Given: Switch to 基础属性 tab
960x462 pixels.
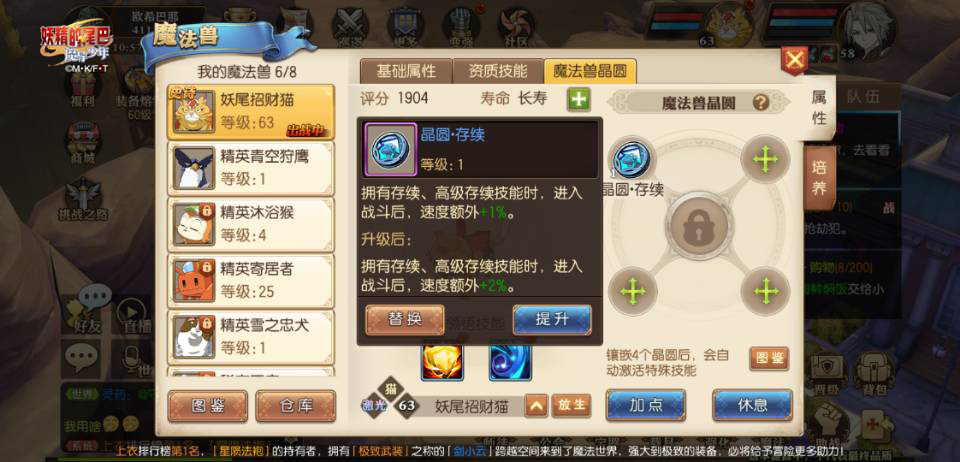Looking at the screenshot, I should 406,72.
